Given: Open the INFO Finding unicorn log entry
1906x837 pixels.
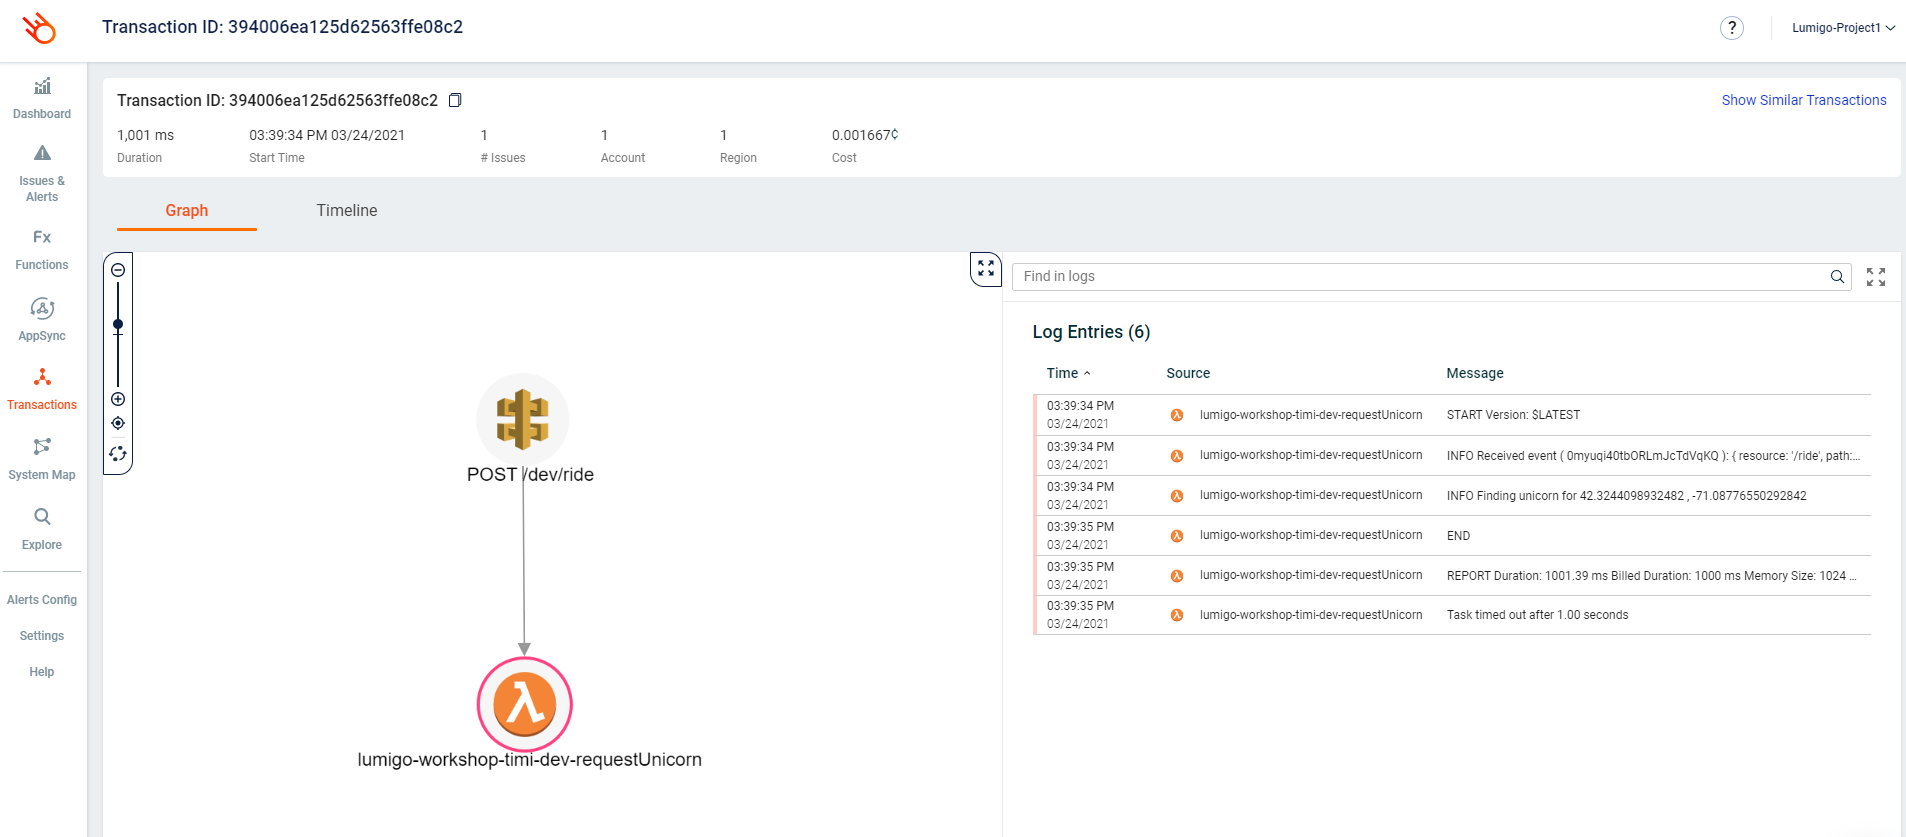Looking at the screenshot, I should click(x=1452, y=495).
